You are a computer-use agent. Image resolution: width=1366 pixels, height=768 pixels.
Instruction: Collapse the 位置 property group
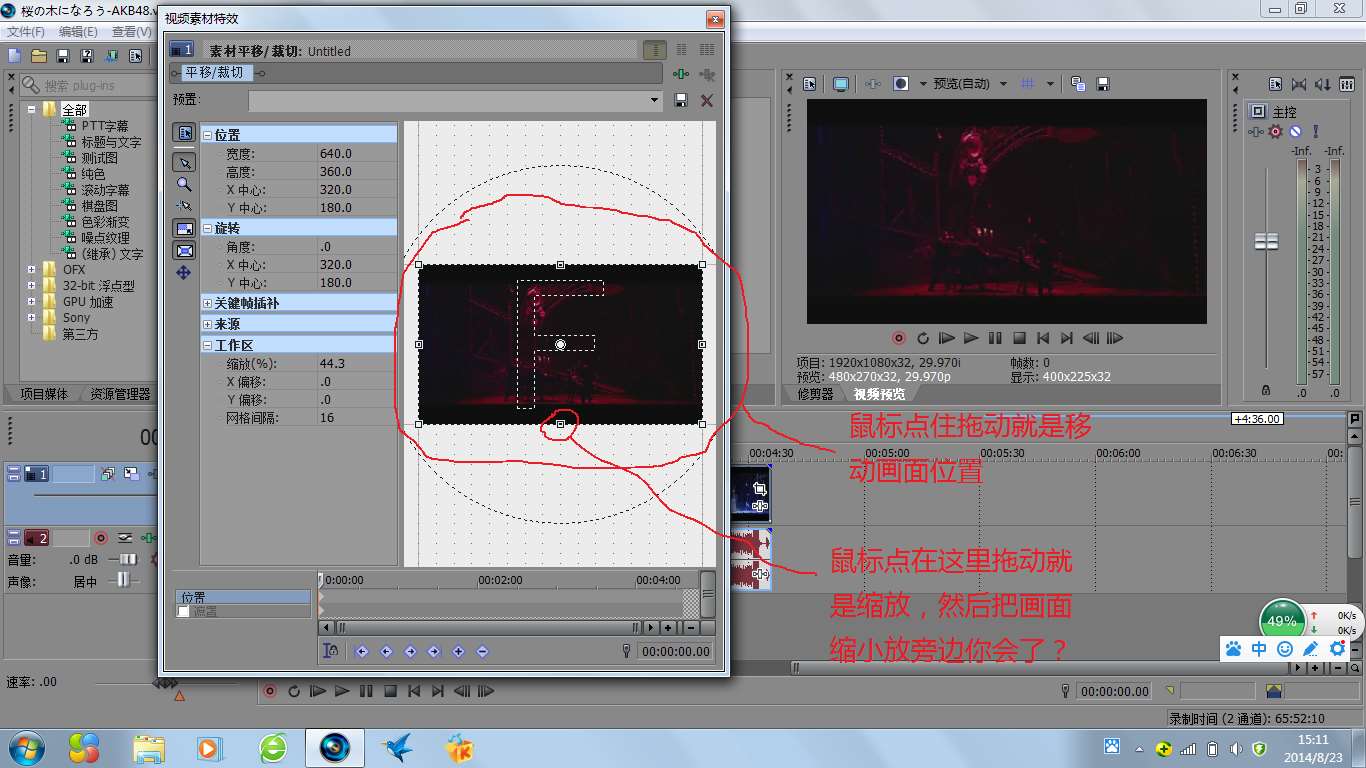208,135
